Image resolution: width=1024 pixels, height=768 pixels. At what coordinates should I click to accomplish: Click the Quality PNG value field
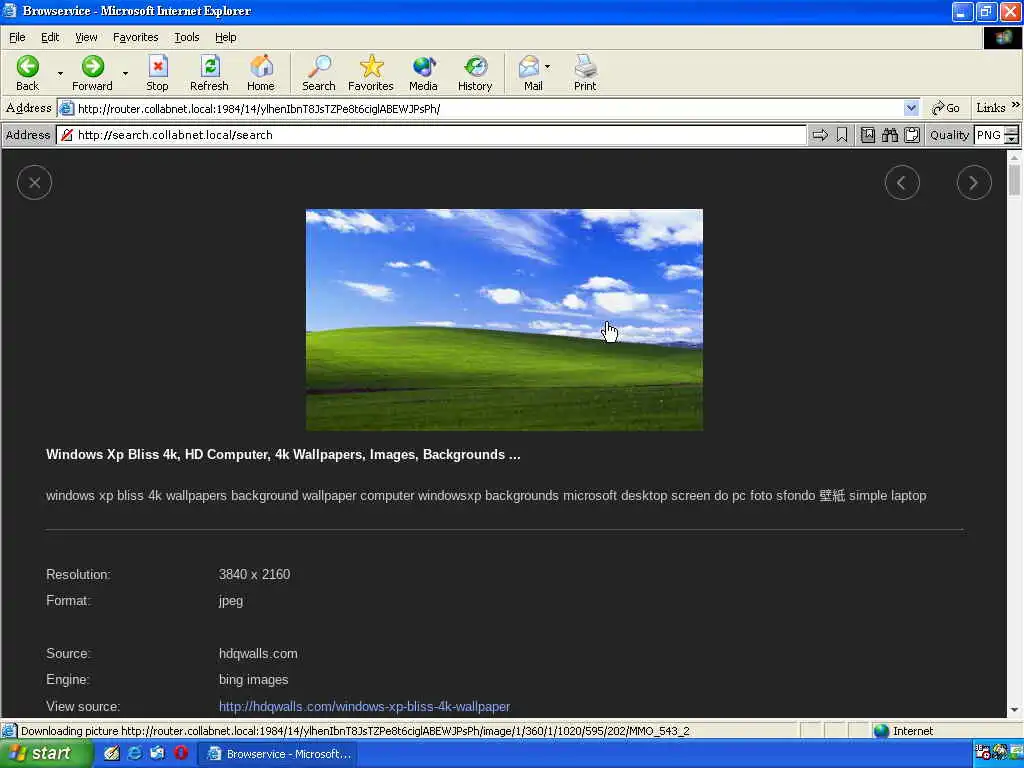tap(989, 135)
